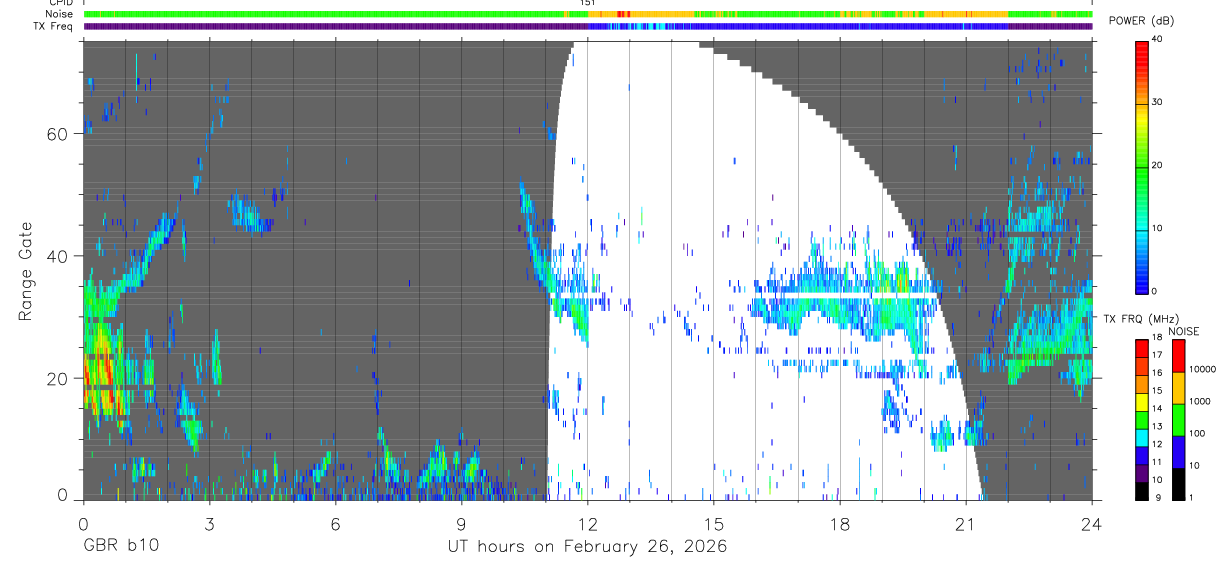
Task: Click hour 12 on the UT axis
Action: tap(588, 523)
